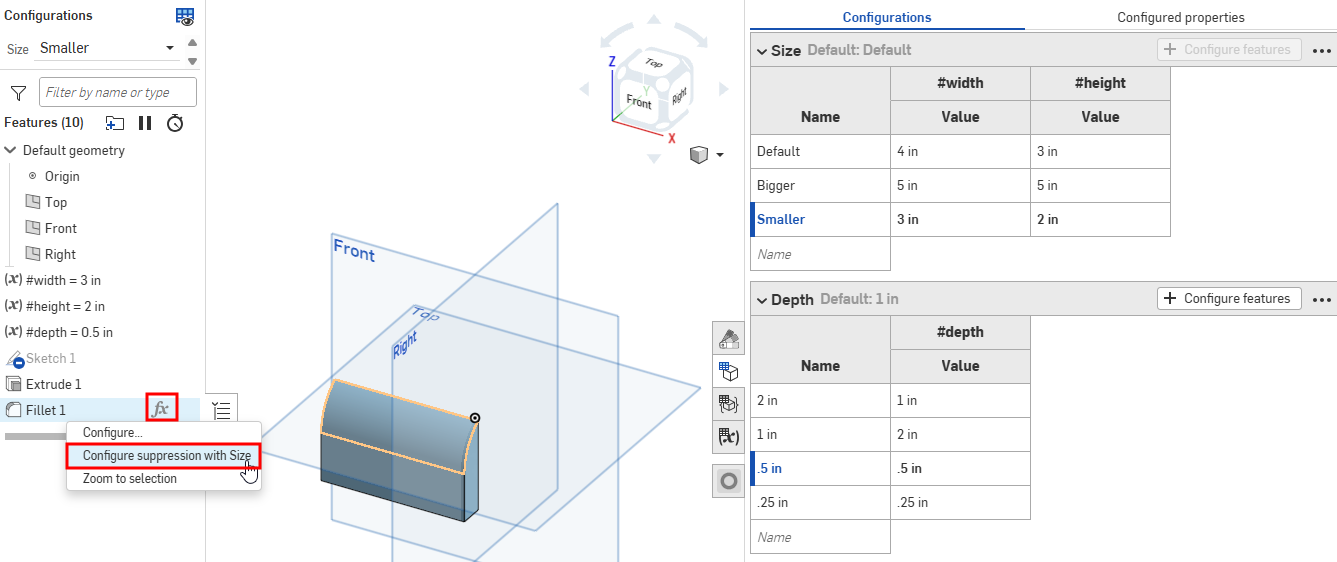Viewport: 1337px width, 562px height.
Task: Click the feature filter funnel icon
Action: click(18, 93)
